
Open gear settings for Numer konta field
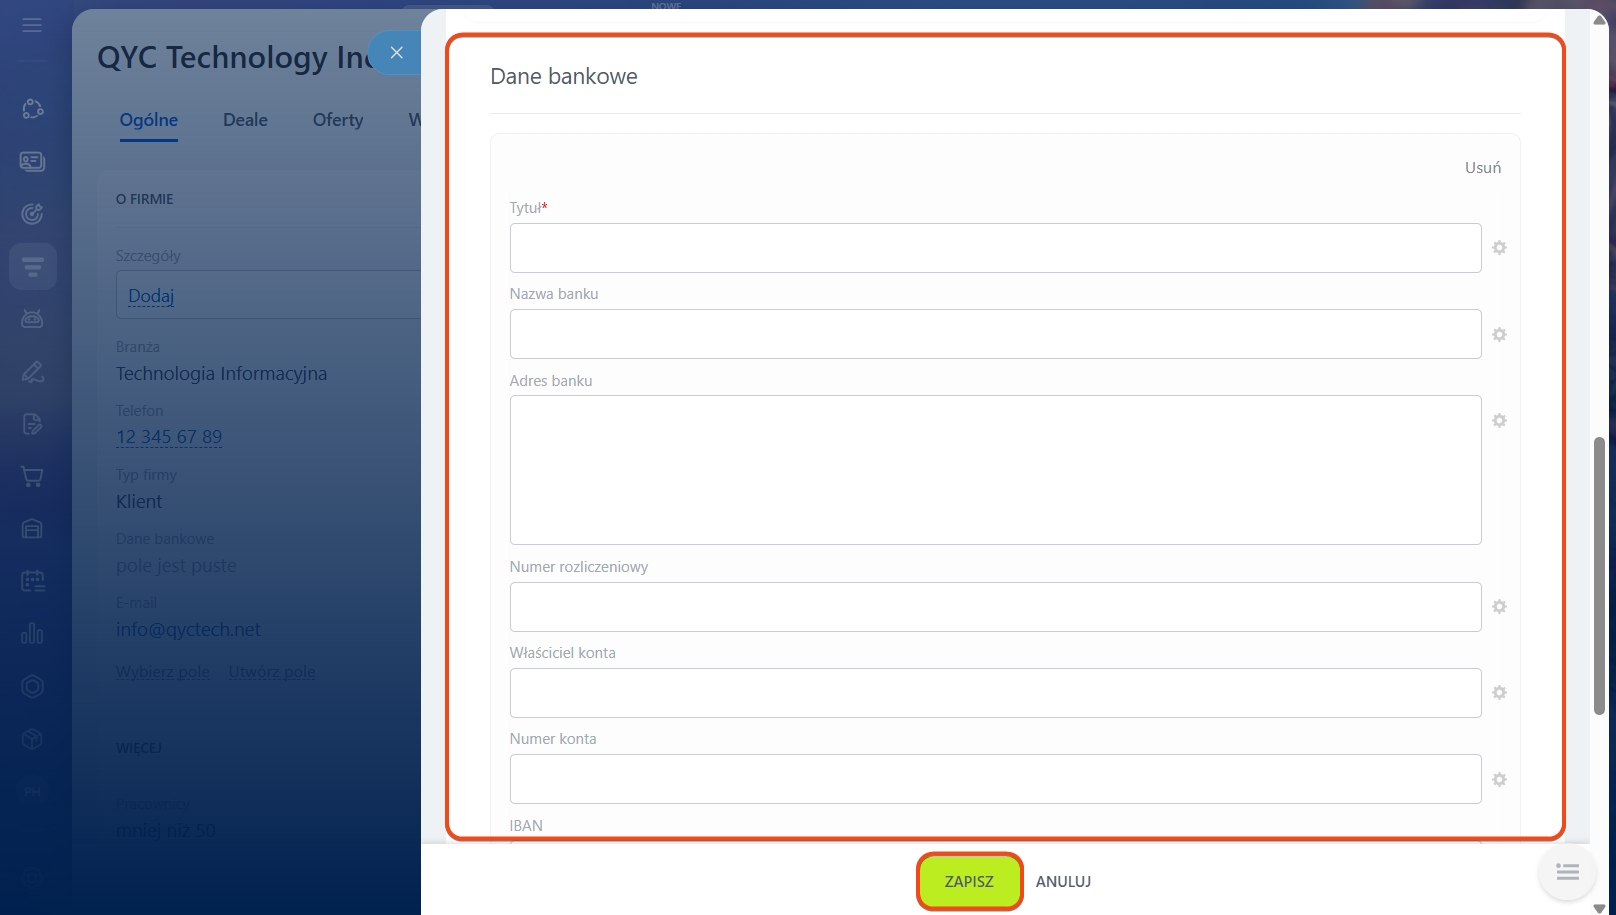[1499, 780]
